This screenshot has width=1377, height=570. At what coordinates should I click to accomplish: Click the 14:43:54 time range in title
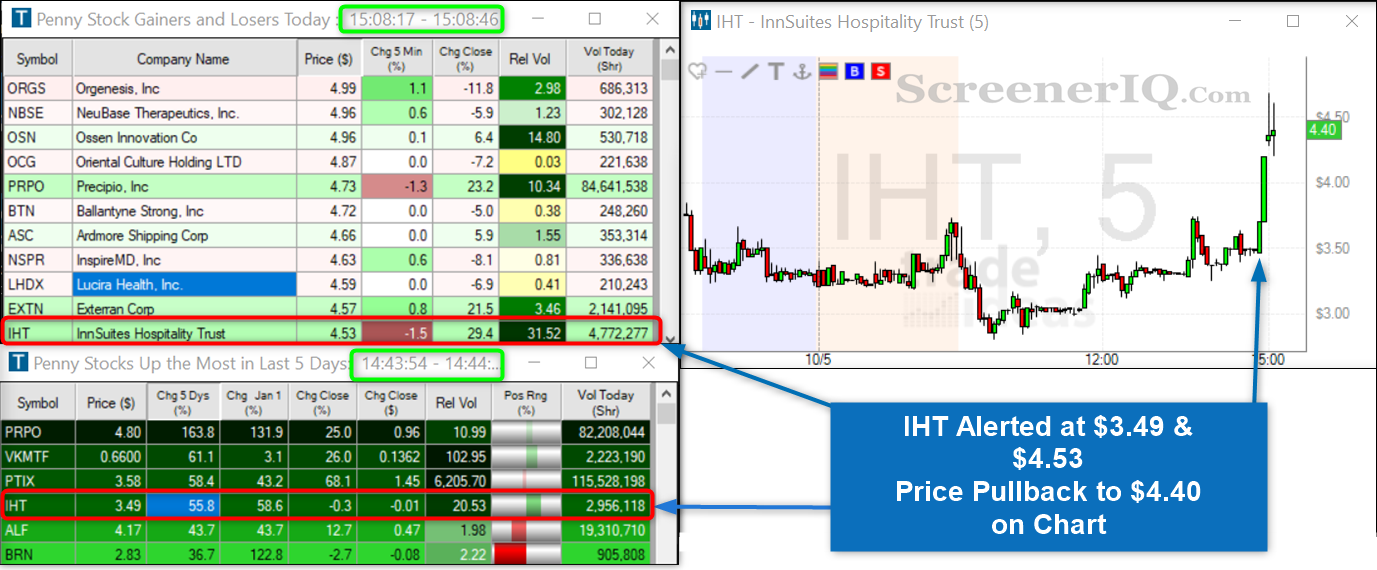point(430,363)
